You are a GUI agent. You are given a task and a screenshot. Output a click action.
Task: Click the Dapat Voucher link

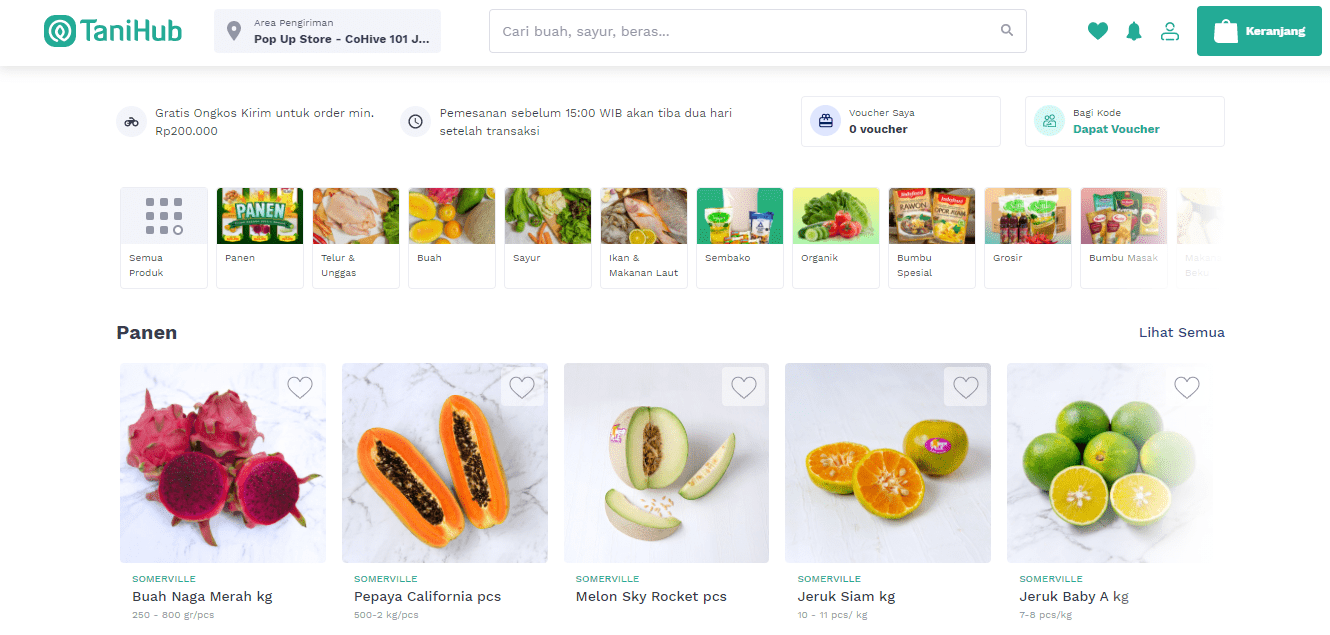pyautogui.click(x=1116, y=129)
